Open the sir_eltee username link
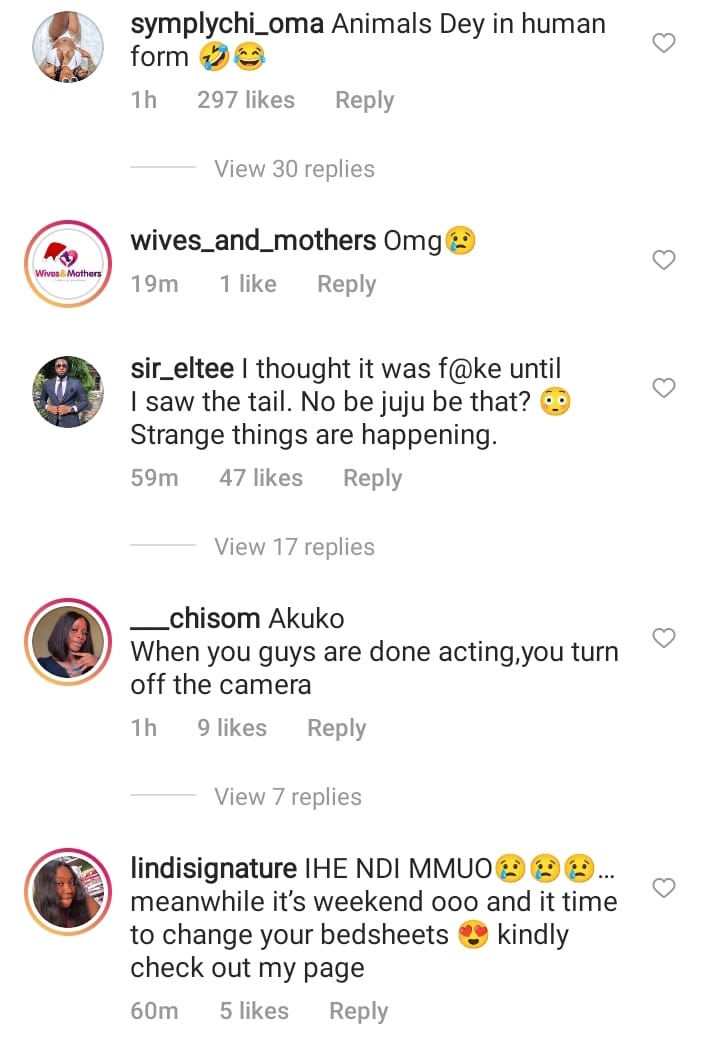Viewport: 720px width, 1056px height. [x=182, y=369]
